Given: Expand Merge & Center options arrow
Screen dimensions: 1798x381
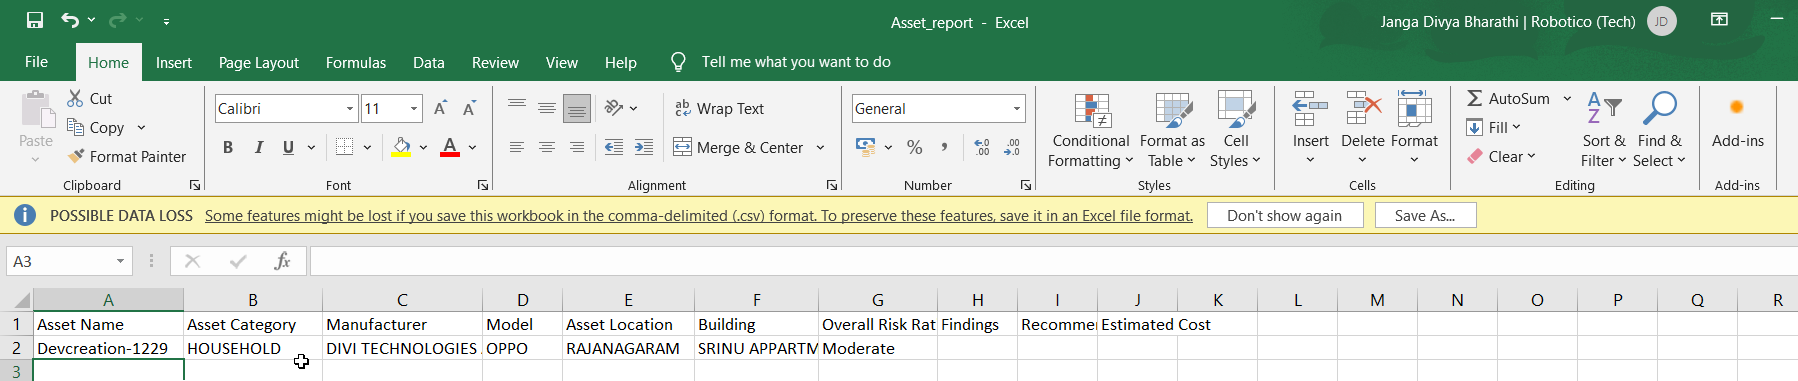Looking at the screenshot, I should pyautogui.click(x=820, y=147).
